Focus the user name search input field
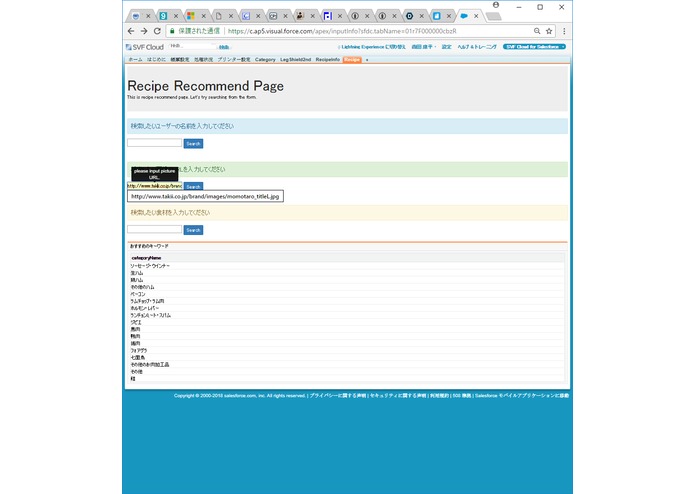The image size is (695, 494). pos(154,143)
